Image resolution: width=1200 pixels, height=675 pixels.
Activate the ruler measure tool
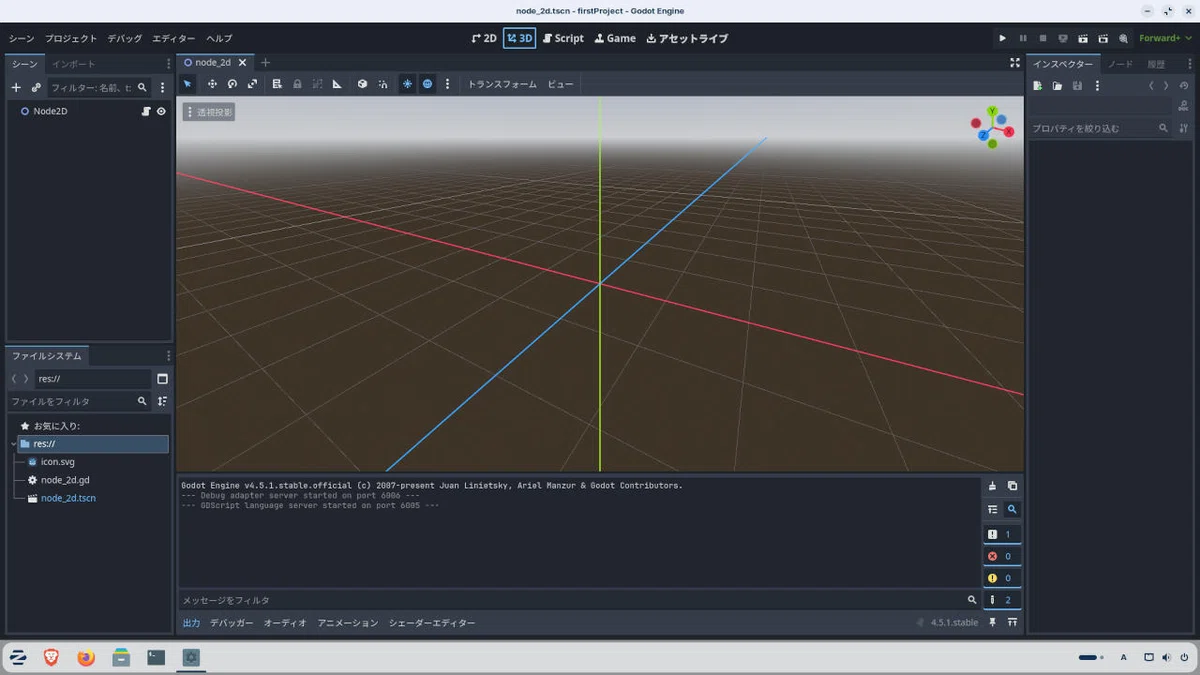tap(337, 84)
